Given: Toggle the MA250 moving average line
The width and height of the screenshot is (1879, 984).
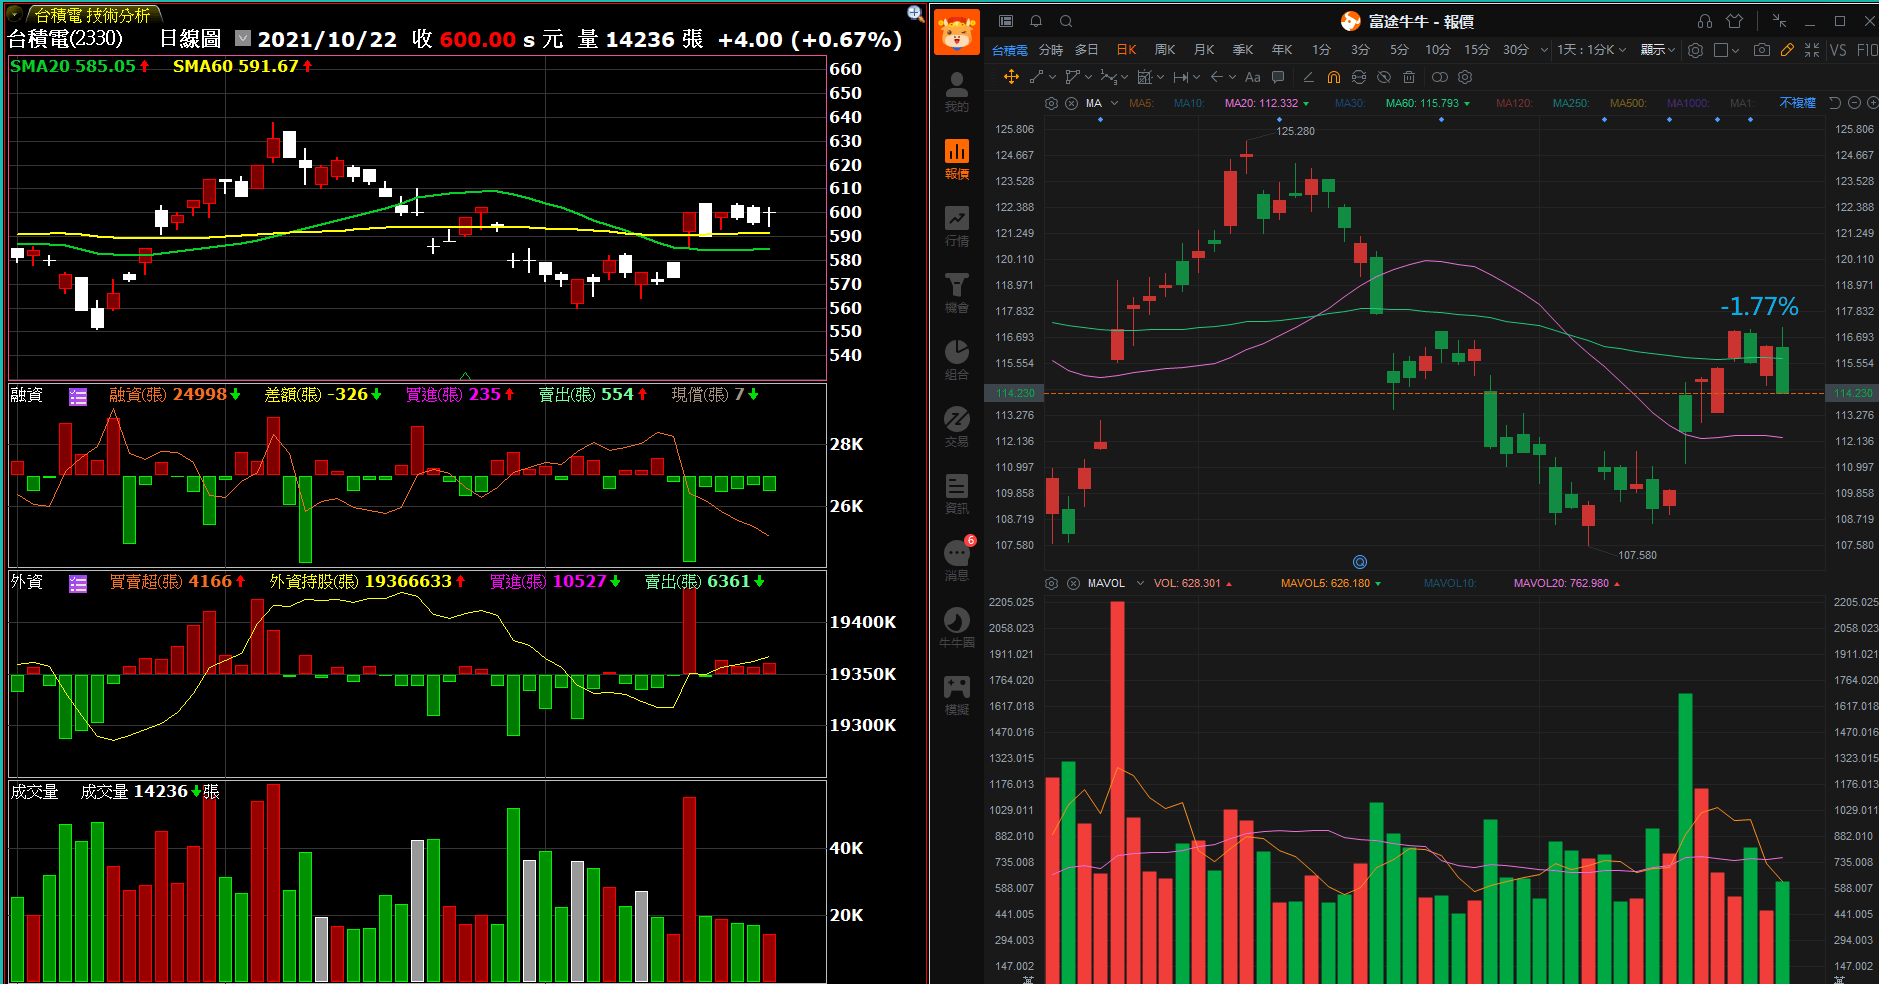Looking at the screenshot, I should click(1570, 103).
